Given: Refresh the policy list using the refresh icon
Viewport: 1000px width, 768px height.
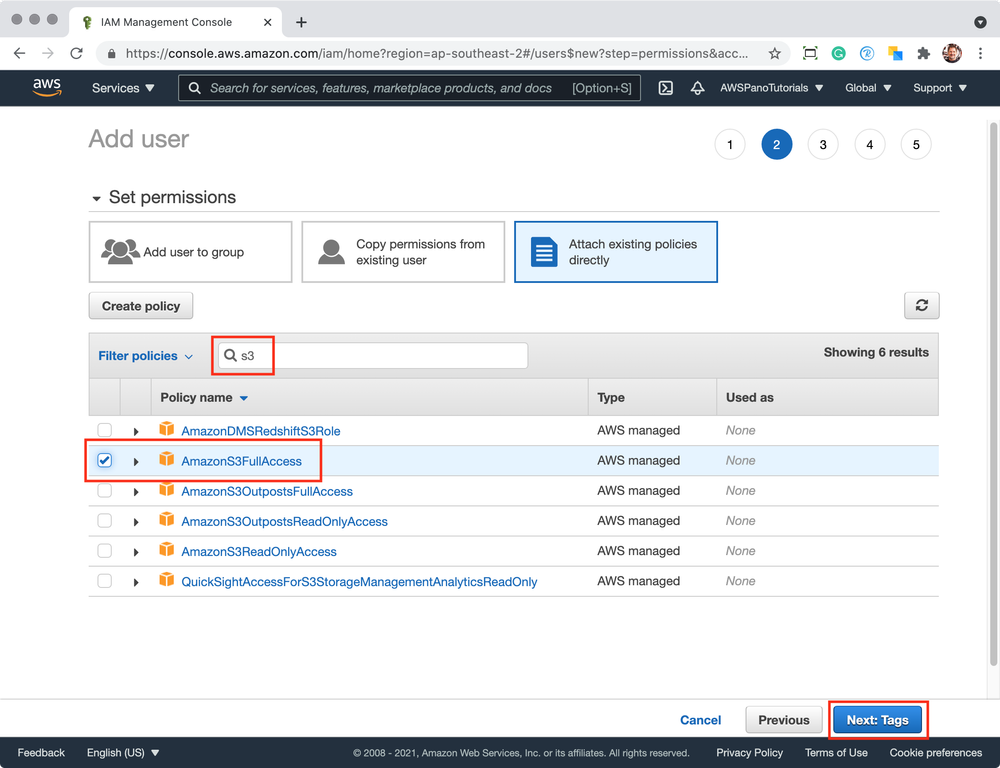Looking at the screenshot, I should 922,306.
